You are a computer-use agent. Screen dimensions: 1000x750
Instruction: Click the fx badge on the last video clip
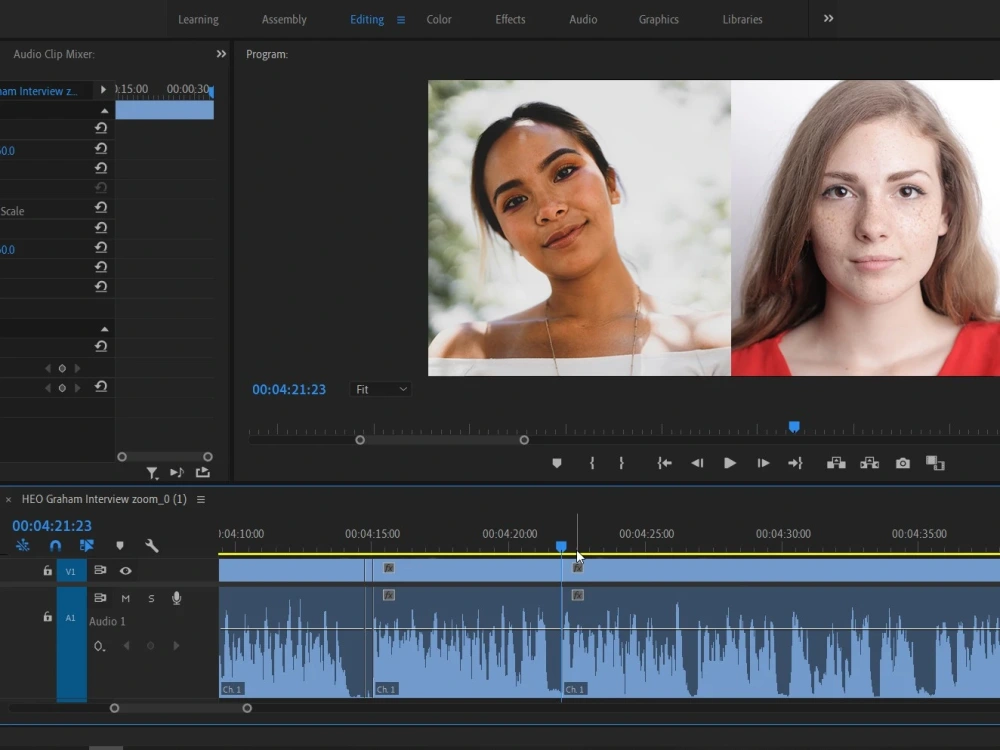[578, 568]
